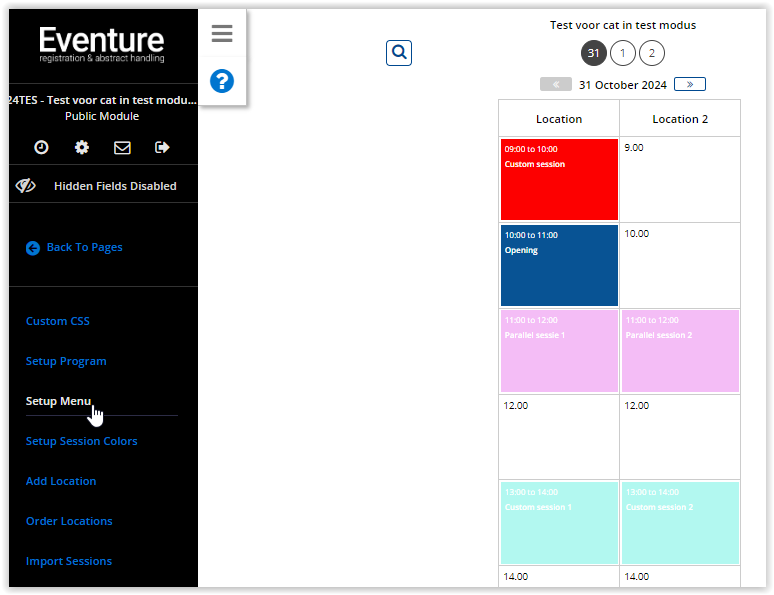Open Setup Program in sidebar
The width and height of the screenshot is (774, 595).
(x=66, y=361)
